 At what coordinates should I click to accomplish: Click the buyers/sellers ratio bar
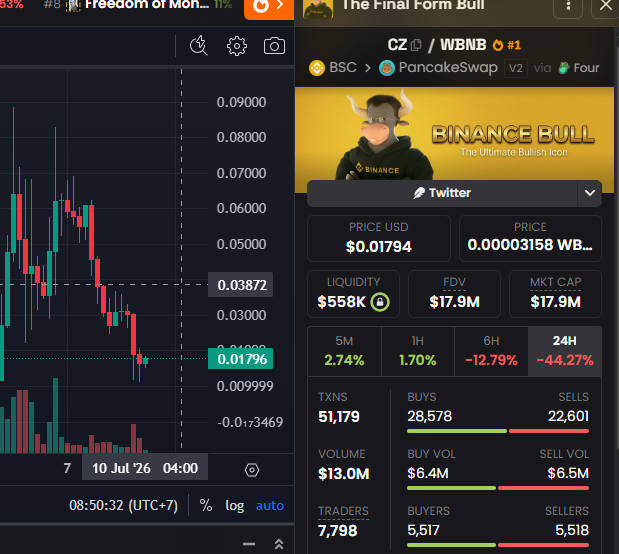[498, 545]
